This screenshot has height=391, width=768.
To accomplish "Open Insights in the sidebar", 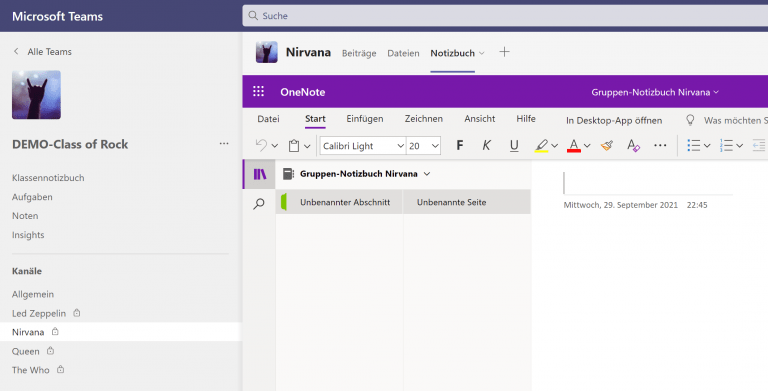I will pyautogui.click(x=28, y=235).
